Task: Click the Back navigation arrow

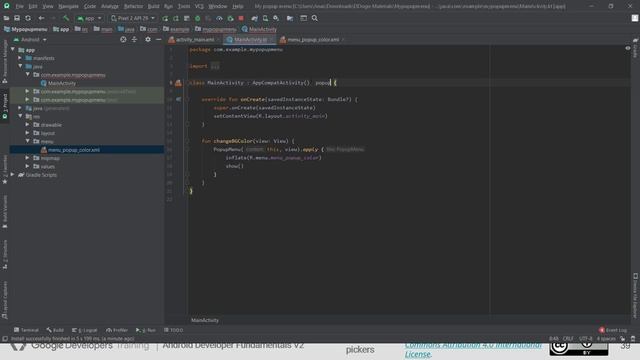Action: (41, 18)
